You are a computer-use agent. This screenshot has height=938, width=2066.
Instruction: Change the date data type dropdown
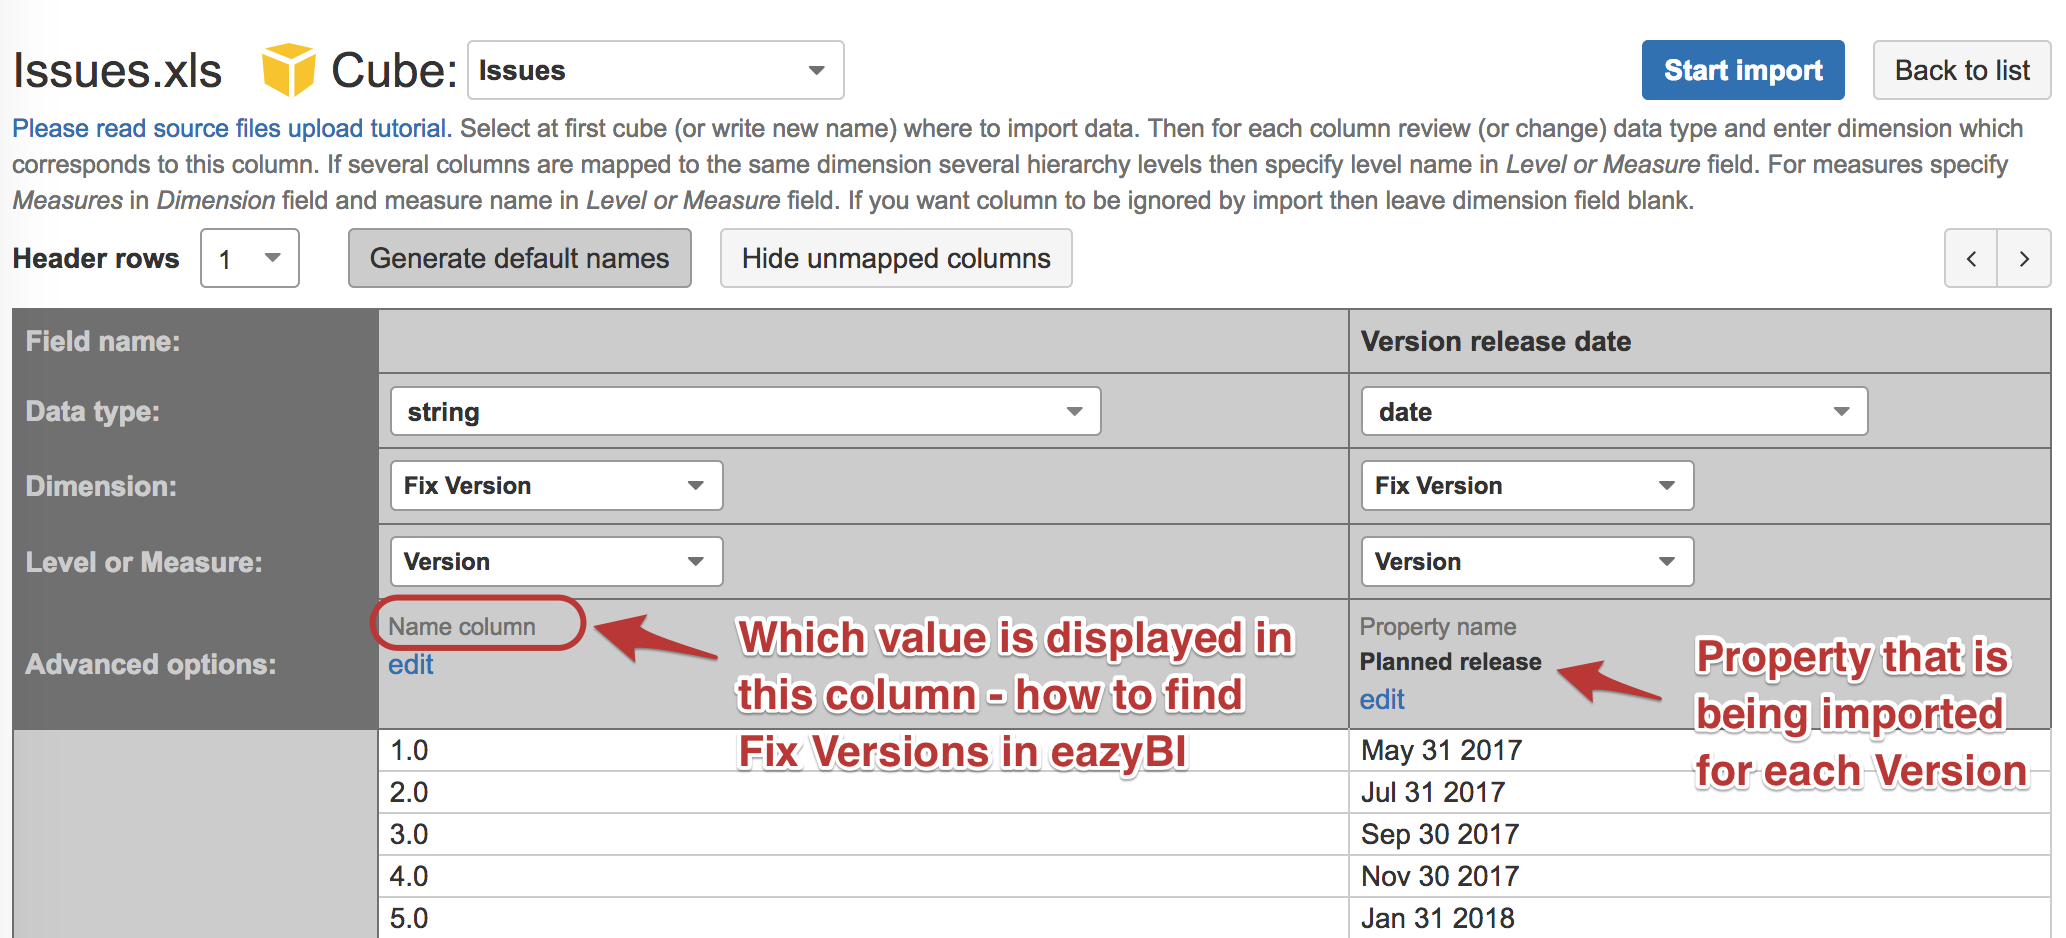click(x=1613, y=412)
